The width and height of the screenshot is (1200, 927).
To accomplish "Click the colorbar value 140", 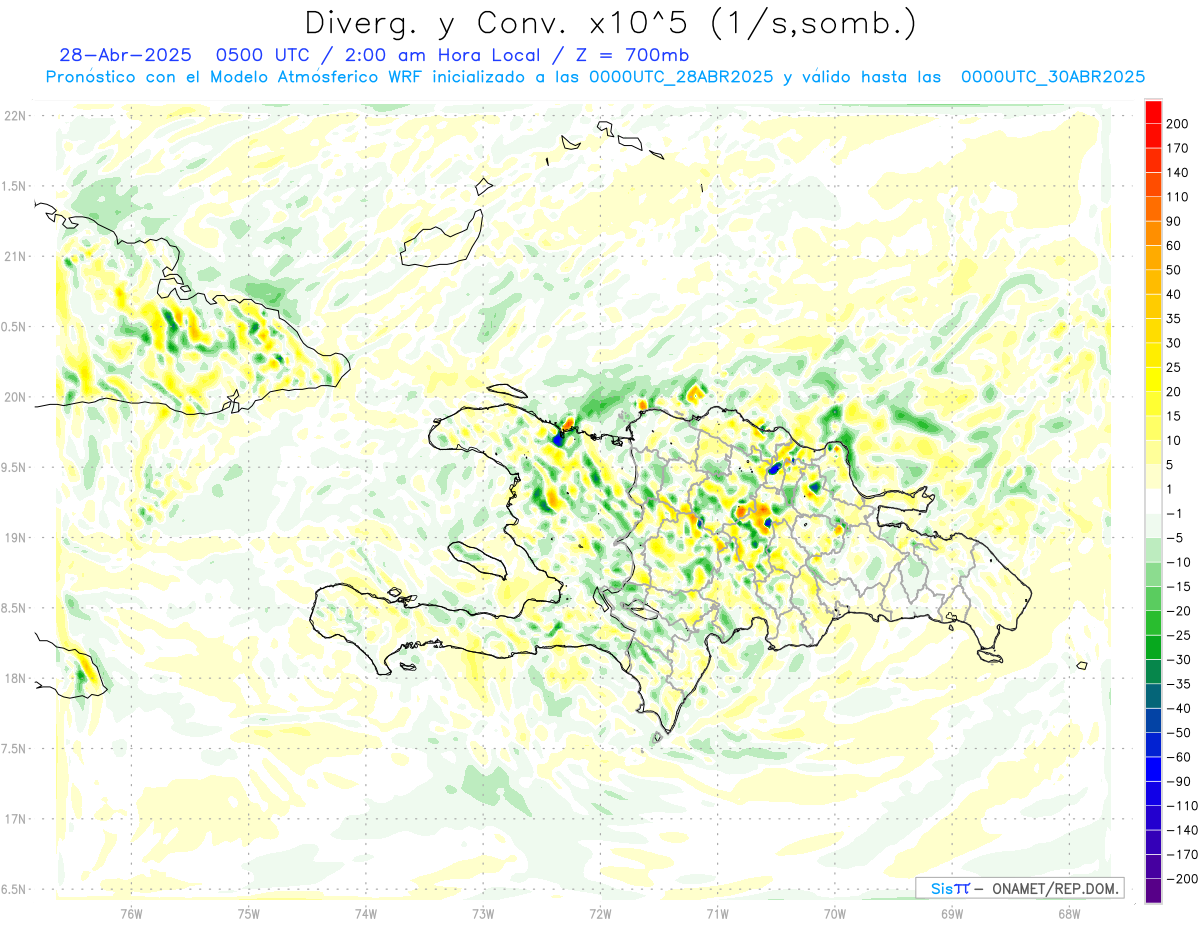I will pyautogui.click(x=1177, y=173).
